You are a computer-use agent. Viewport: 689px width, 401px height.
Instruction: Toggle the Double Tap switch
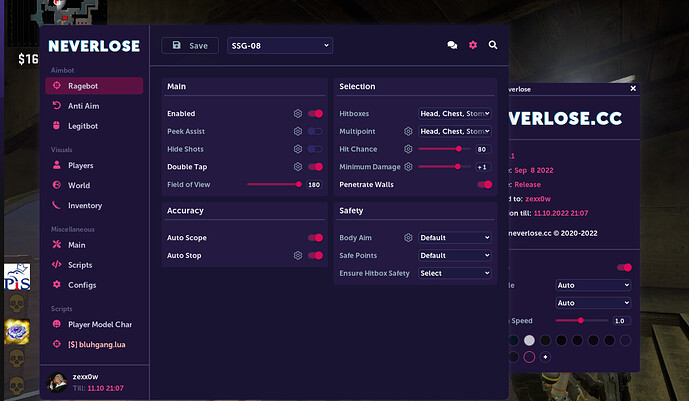click(315, 167)
